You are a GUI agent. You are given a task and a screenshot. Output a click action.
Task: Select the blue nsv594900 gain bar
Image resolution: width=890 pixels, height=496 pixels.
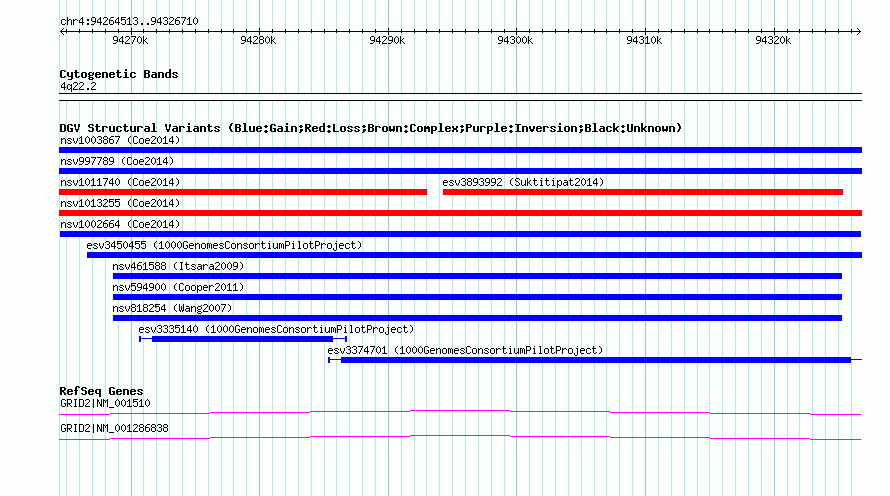pyautogui.click(x=477, y=297)
